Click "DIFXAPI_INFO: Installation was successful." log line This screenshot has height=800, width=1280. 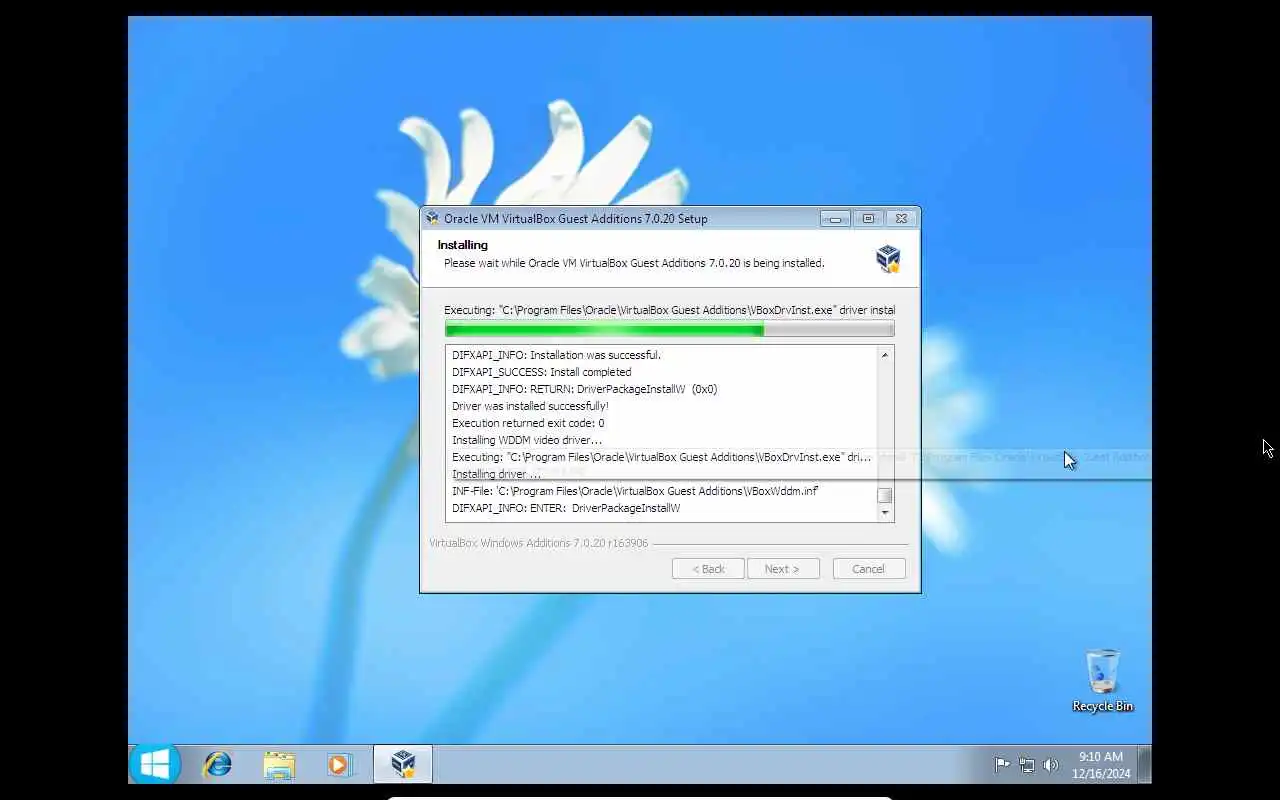click(x=556, y=355)
